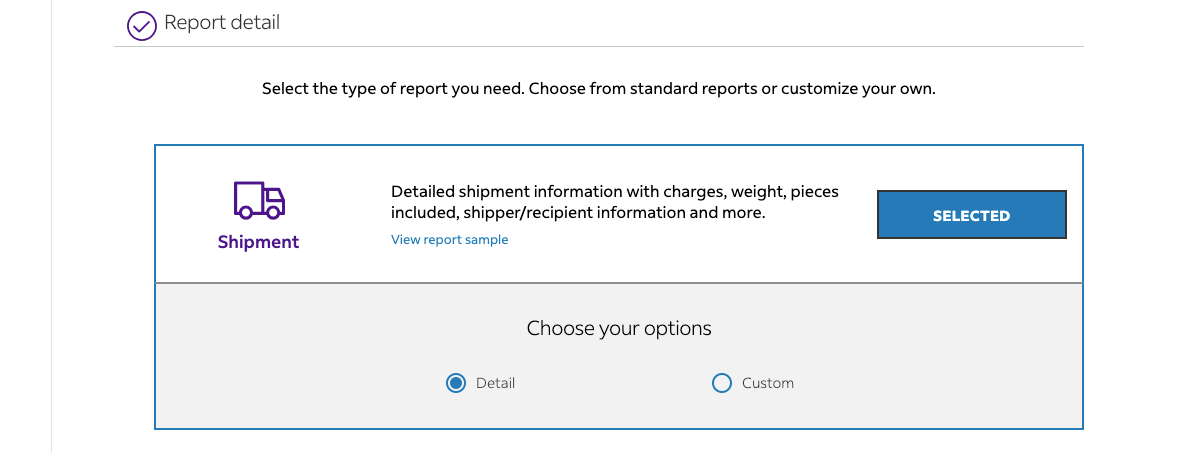Click the tick inside the purple circle
Image resolution: width=1199 pixels, height=453 pixels.
142,25
